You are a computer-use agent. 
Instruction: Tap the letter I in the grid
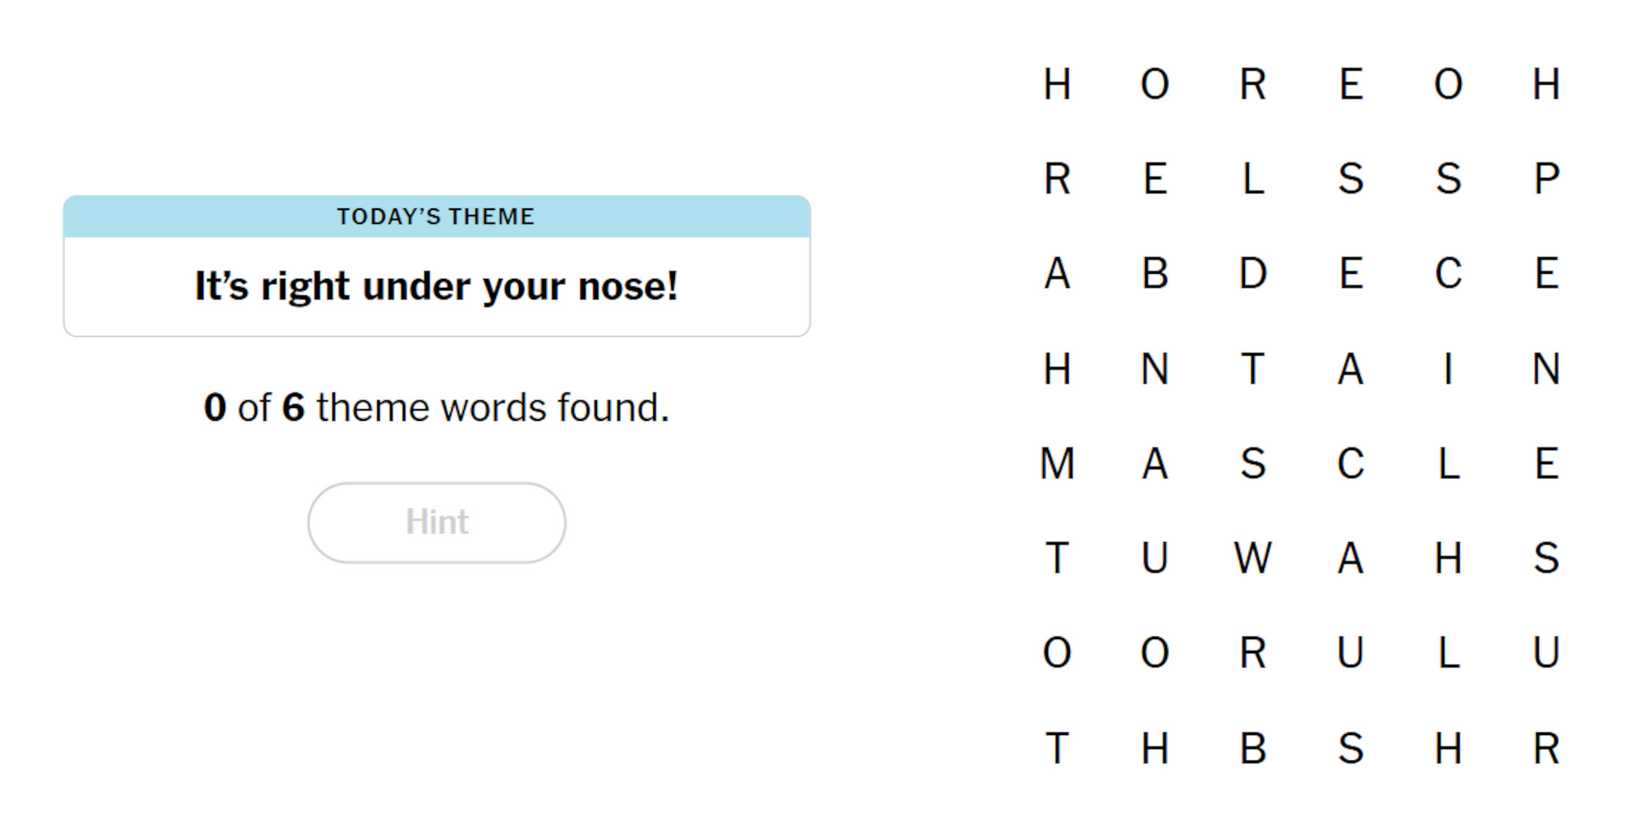(x=1447, y=369)
